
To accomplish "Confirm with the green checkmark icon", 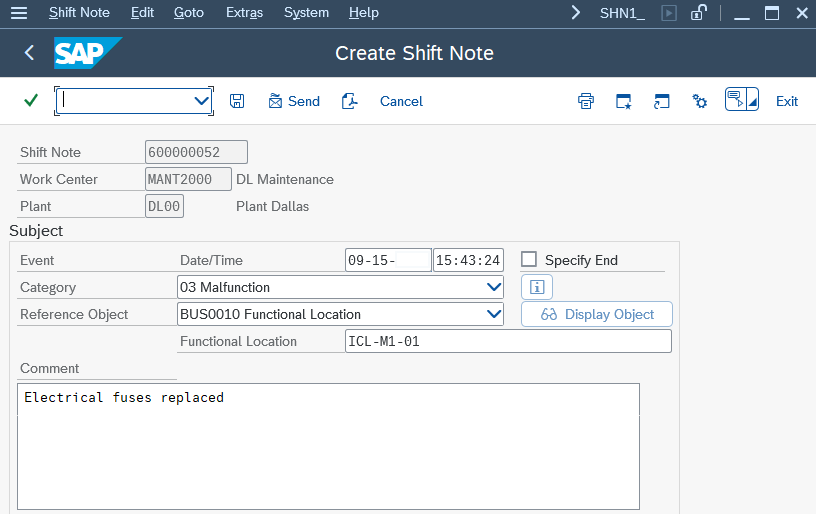I will (31, 100).
